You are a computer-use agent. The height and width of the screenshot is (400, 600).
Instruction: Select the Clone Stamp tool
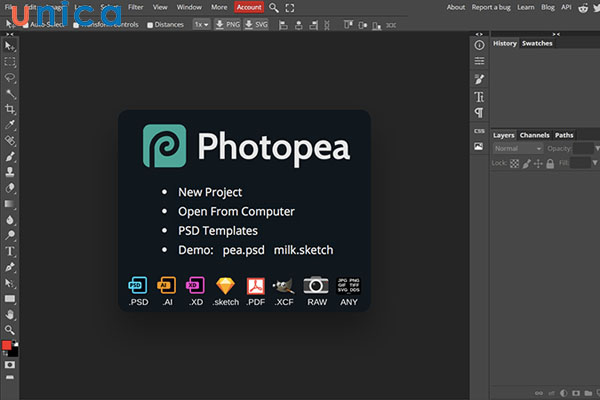point(10,172)
